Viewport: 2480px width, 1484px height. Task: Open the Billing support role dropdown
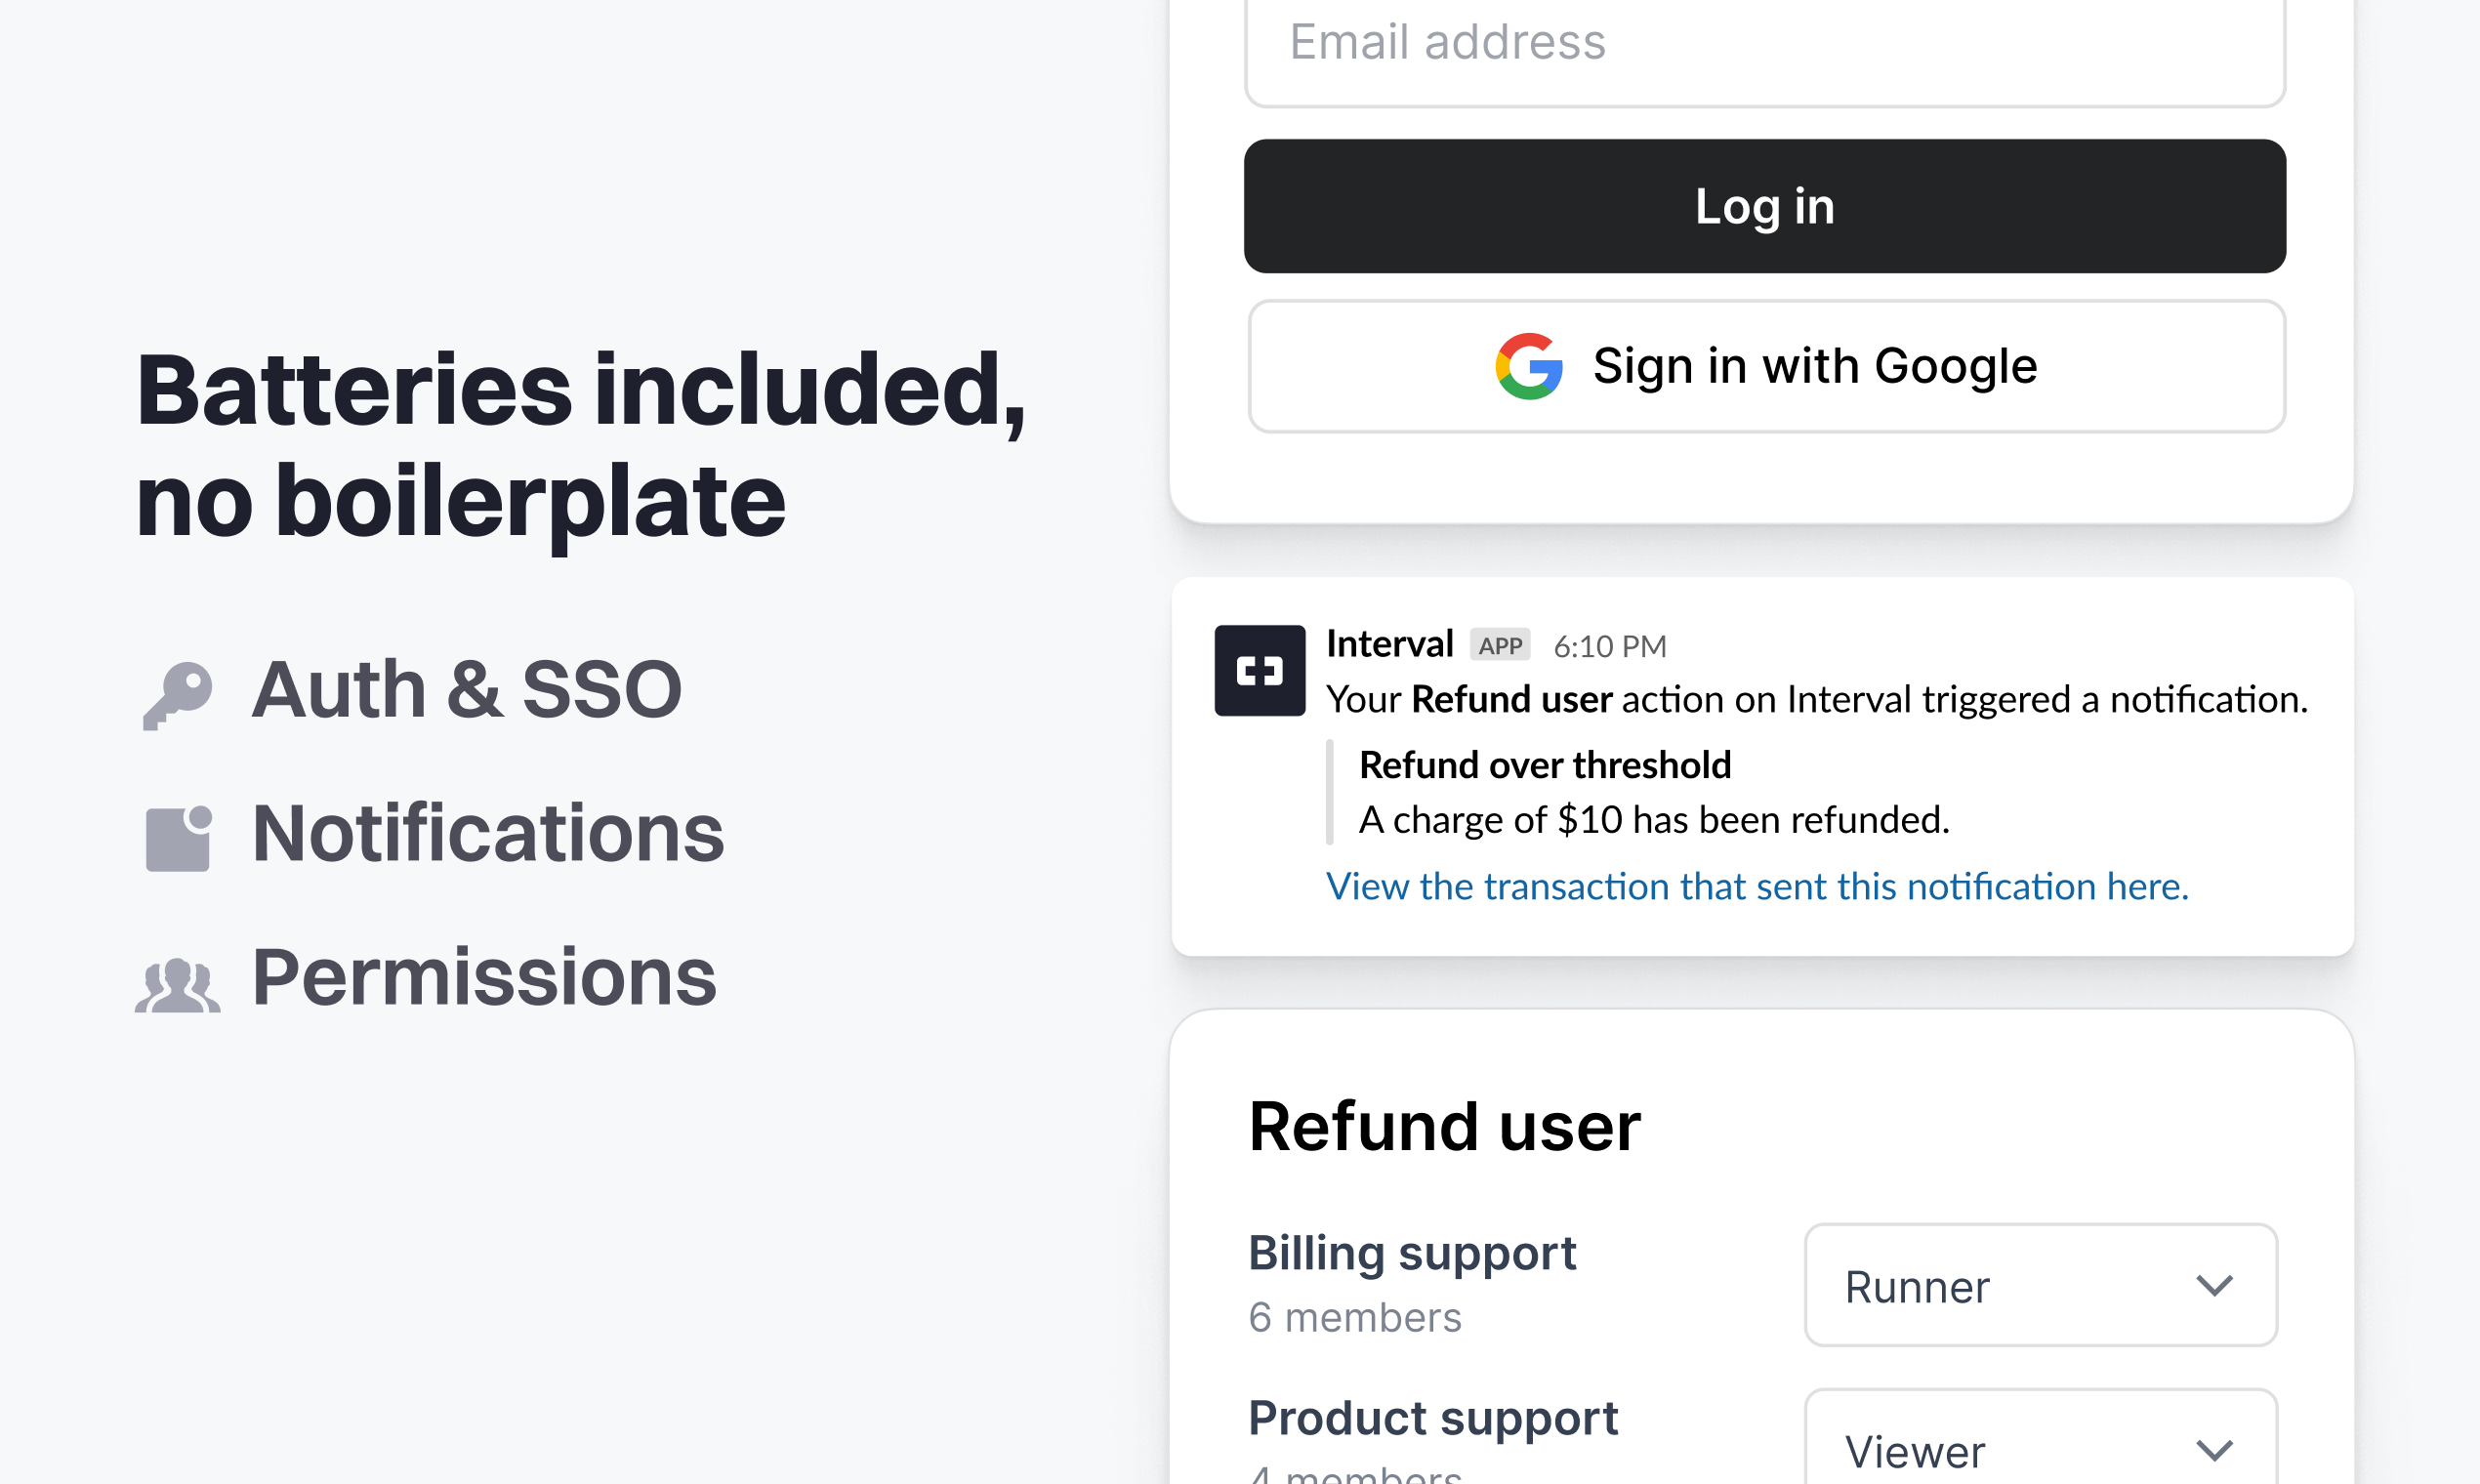click(x=2040, y=1285)
